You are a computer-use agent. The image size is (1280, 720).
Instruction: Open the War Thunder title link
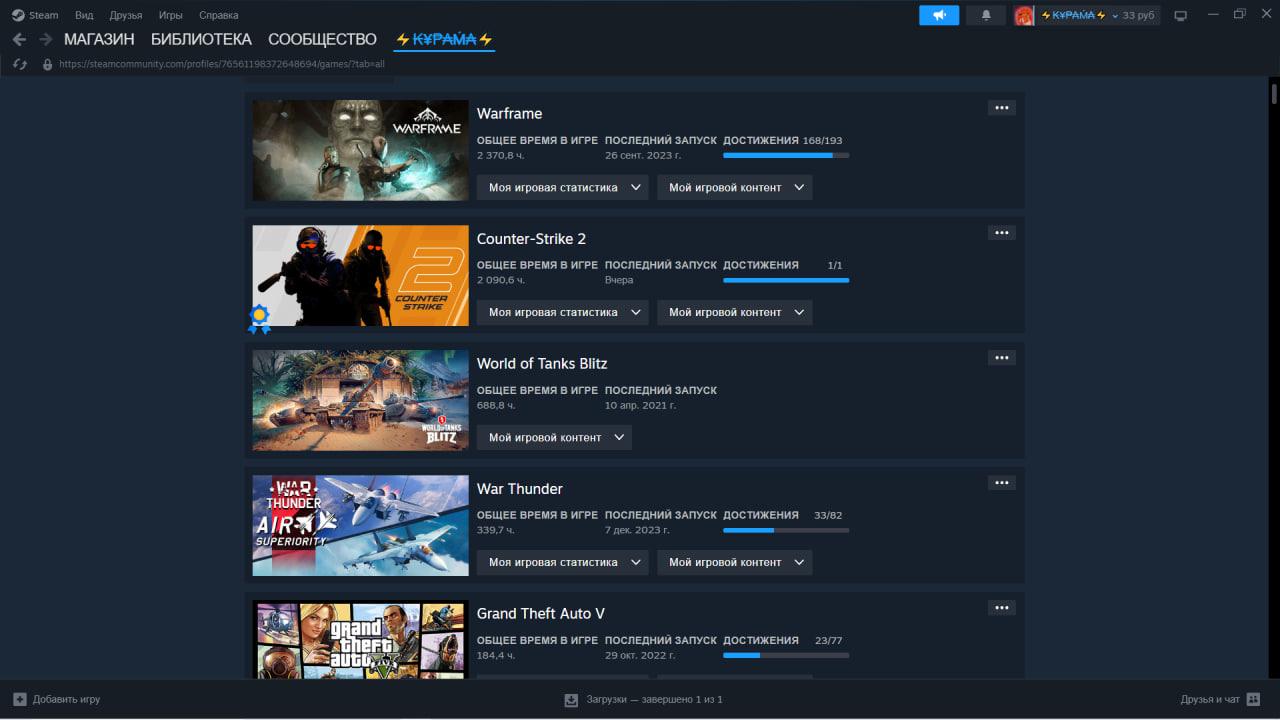pyautogui.click(x=519, y=488)
